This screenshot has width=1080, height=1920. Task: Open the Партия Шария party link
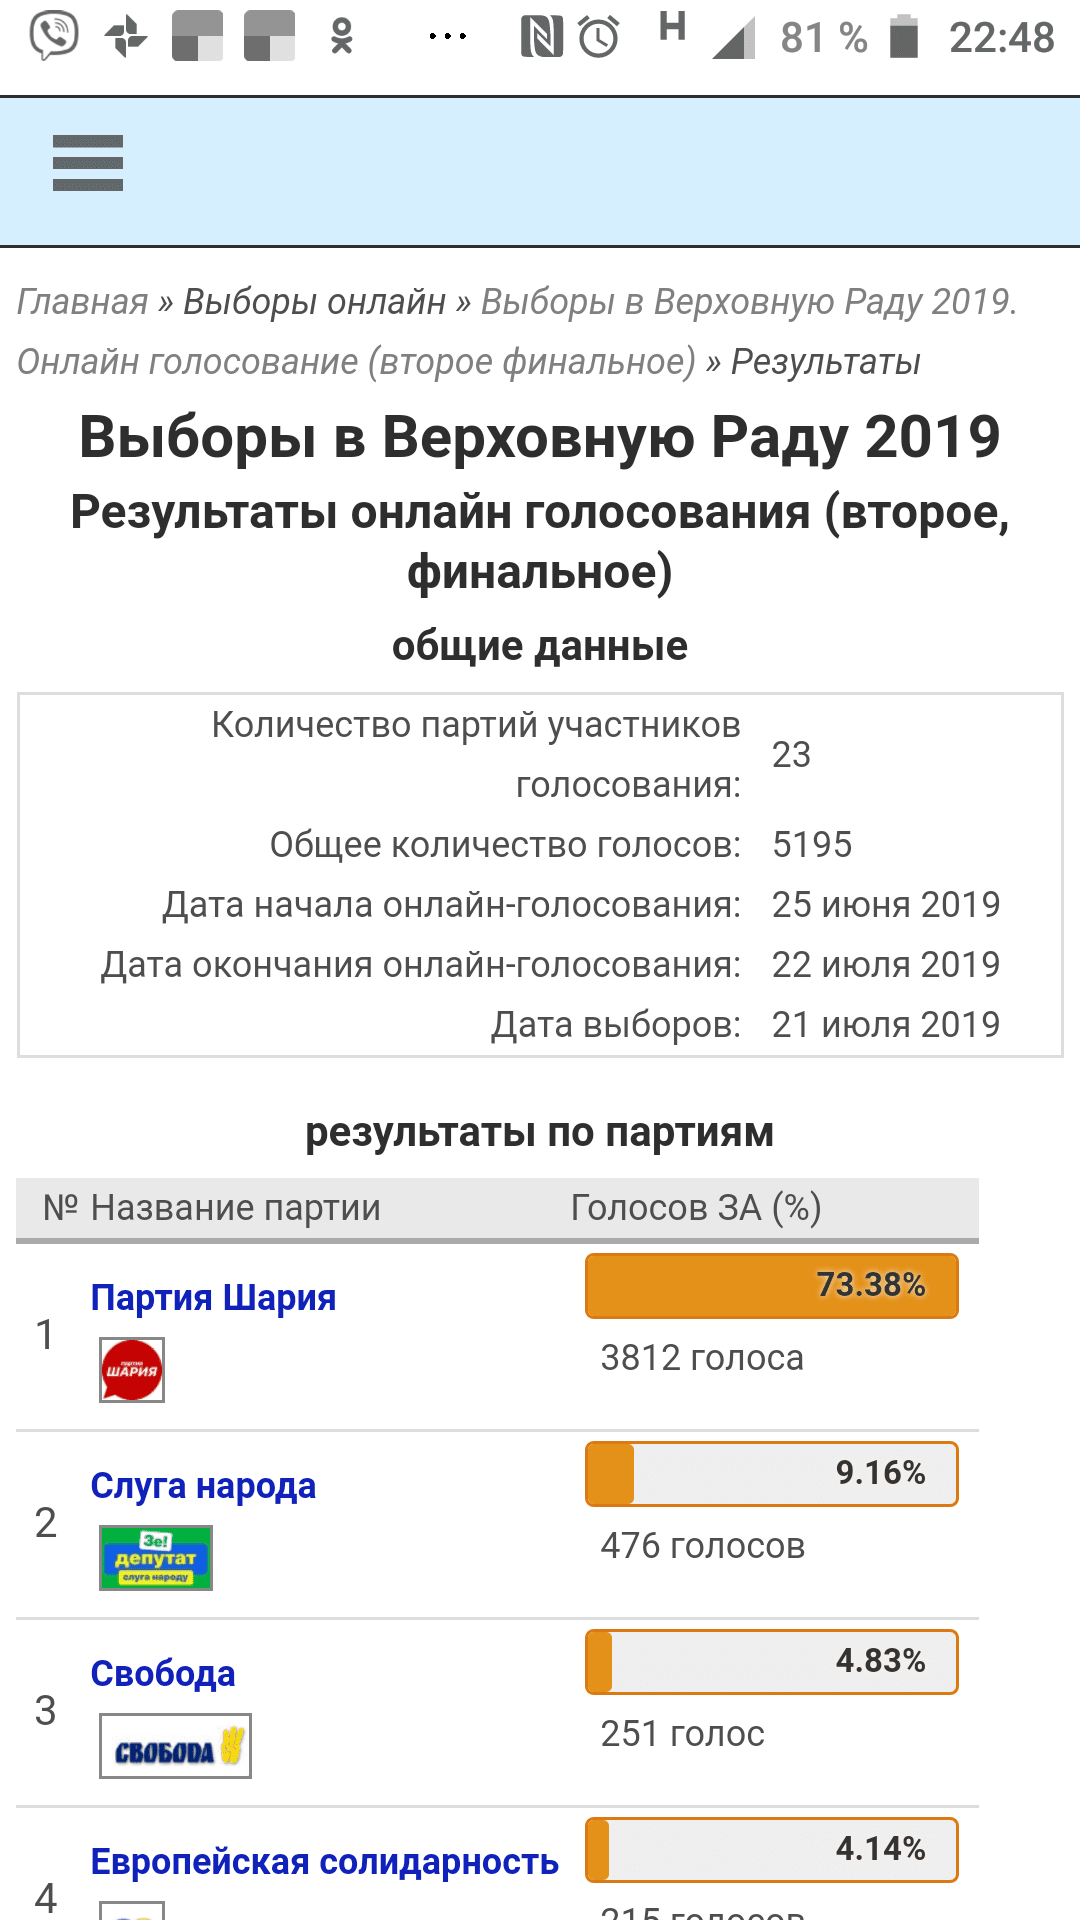click(213, 1298)
